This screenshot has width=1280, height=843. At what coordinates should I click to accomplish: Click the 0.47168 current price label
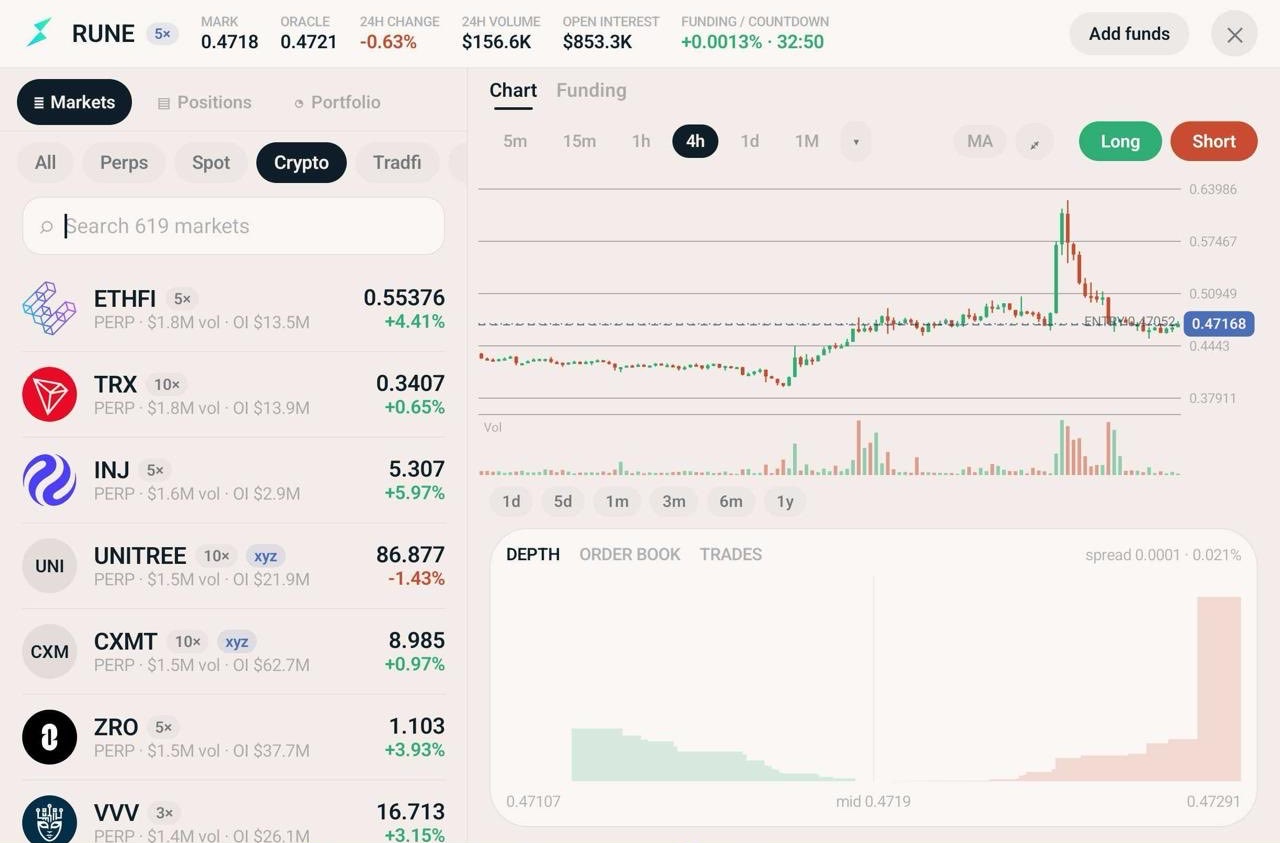[1219, 324]
